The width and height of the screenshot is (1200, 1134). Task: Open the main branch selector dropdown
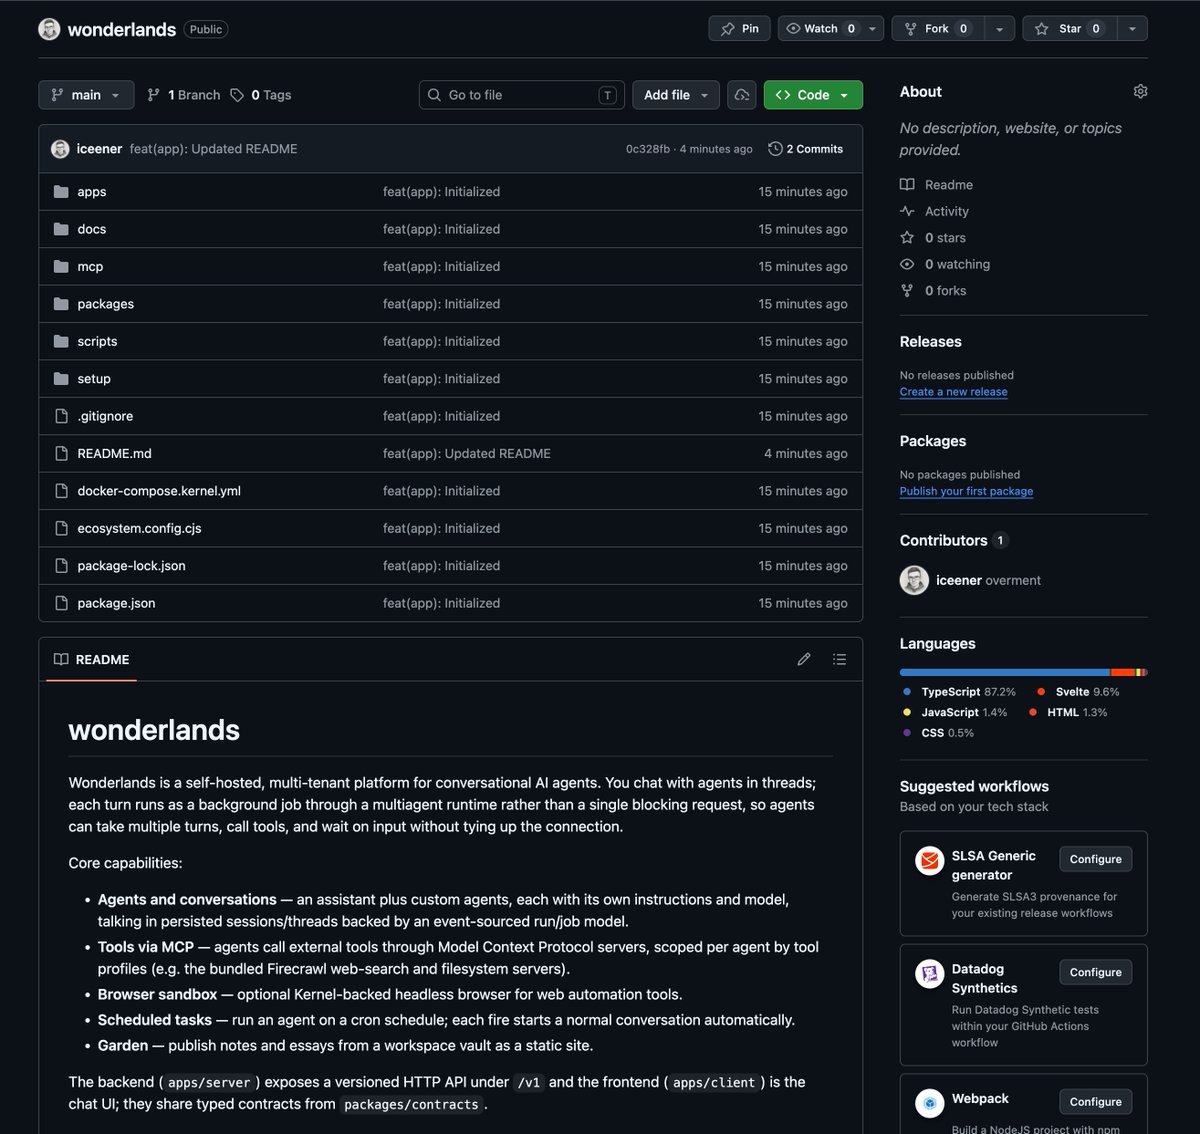click(x=86, y=95)
